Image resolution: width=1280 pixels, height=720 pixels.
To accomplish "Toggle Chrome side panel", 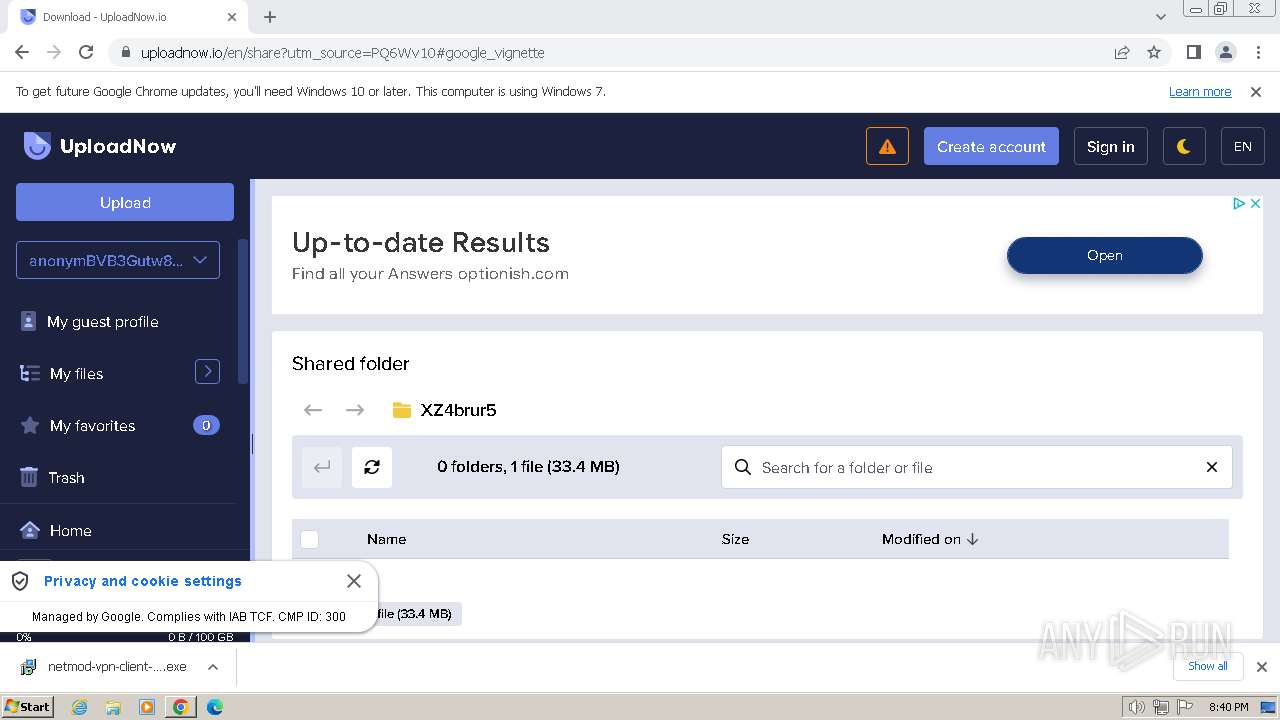I will 1193,52.
